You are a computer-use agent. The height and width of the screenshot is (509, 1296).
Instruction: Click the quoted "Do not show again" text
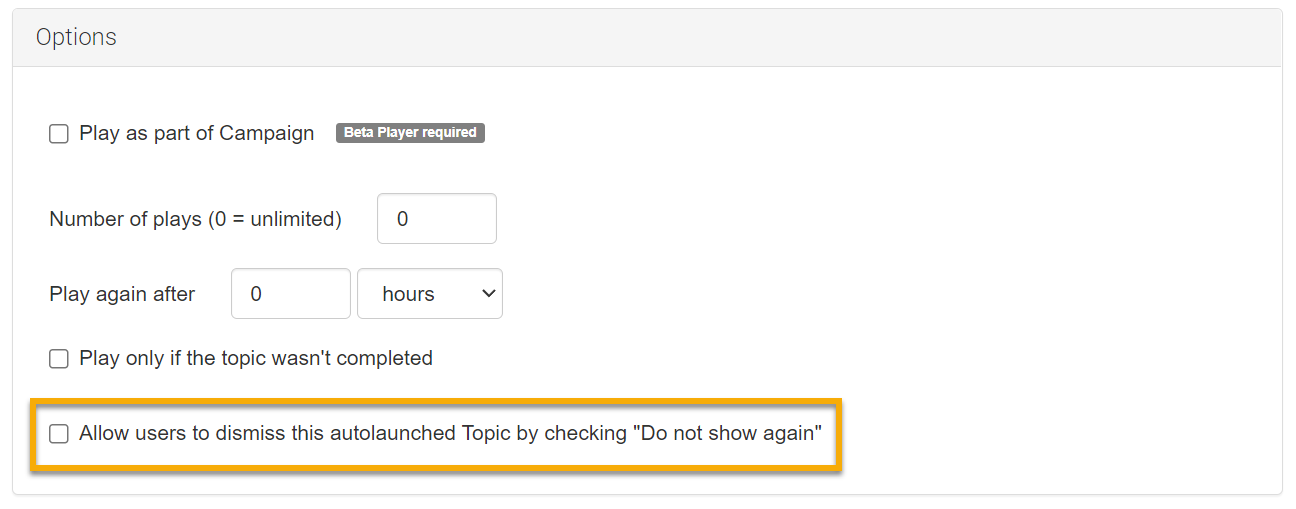(x=727, y=434)
